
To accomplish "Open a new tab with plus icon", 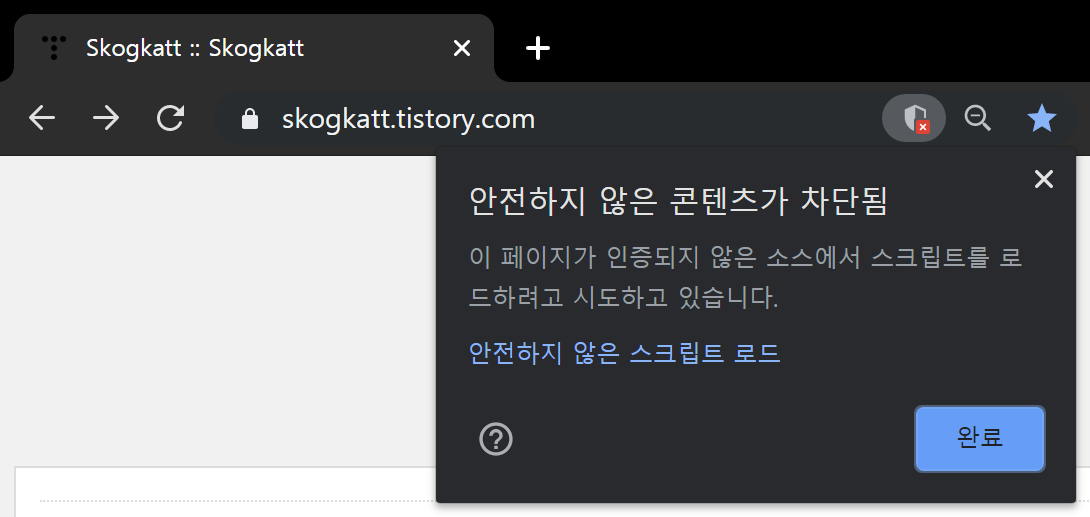I will (537, 49).
